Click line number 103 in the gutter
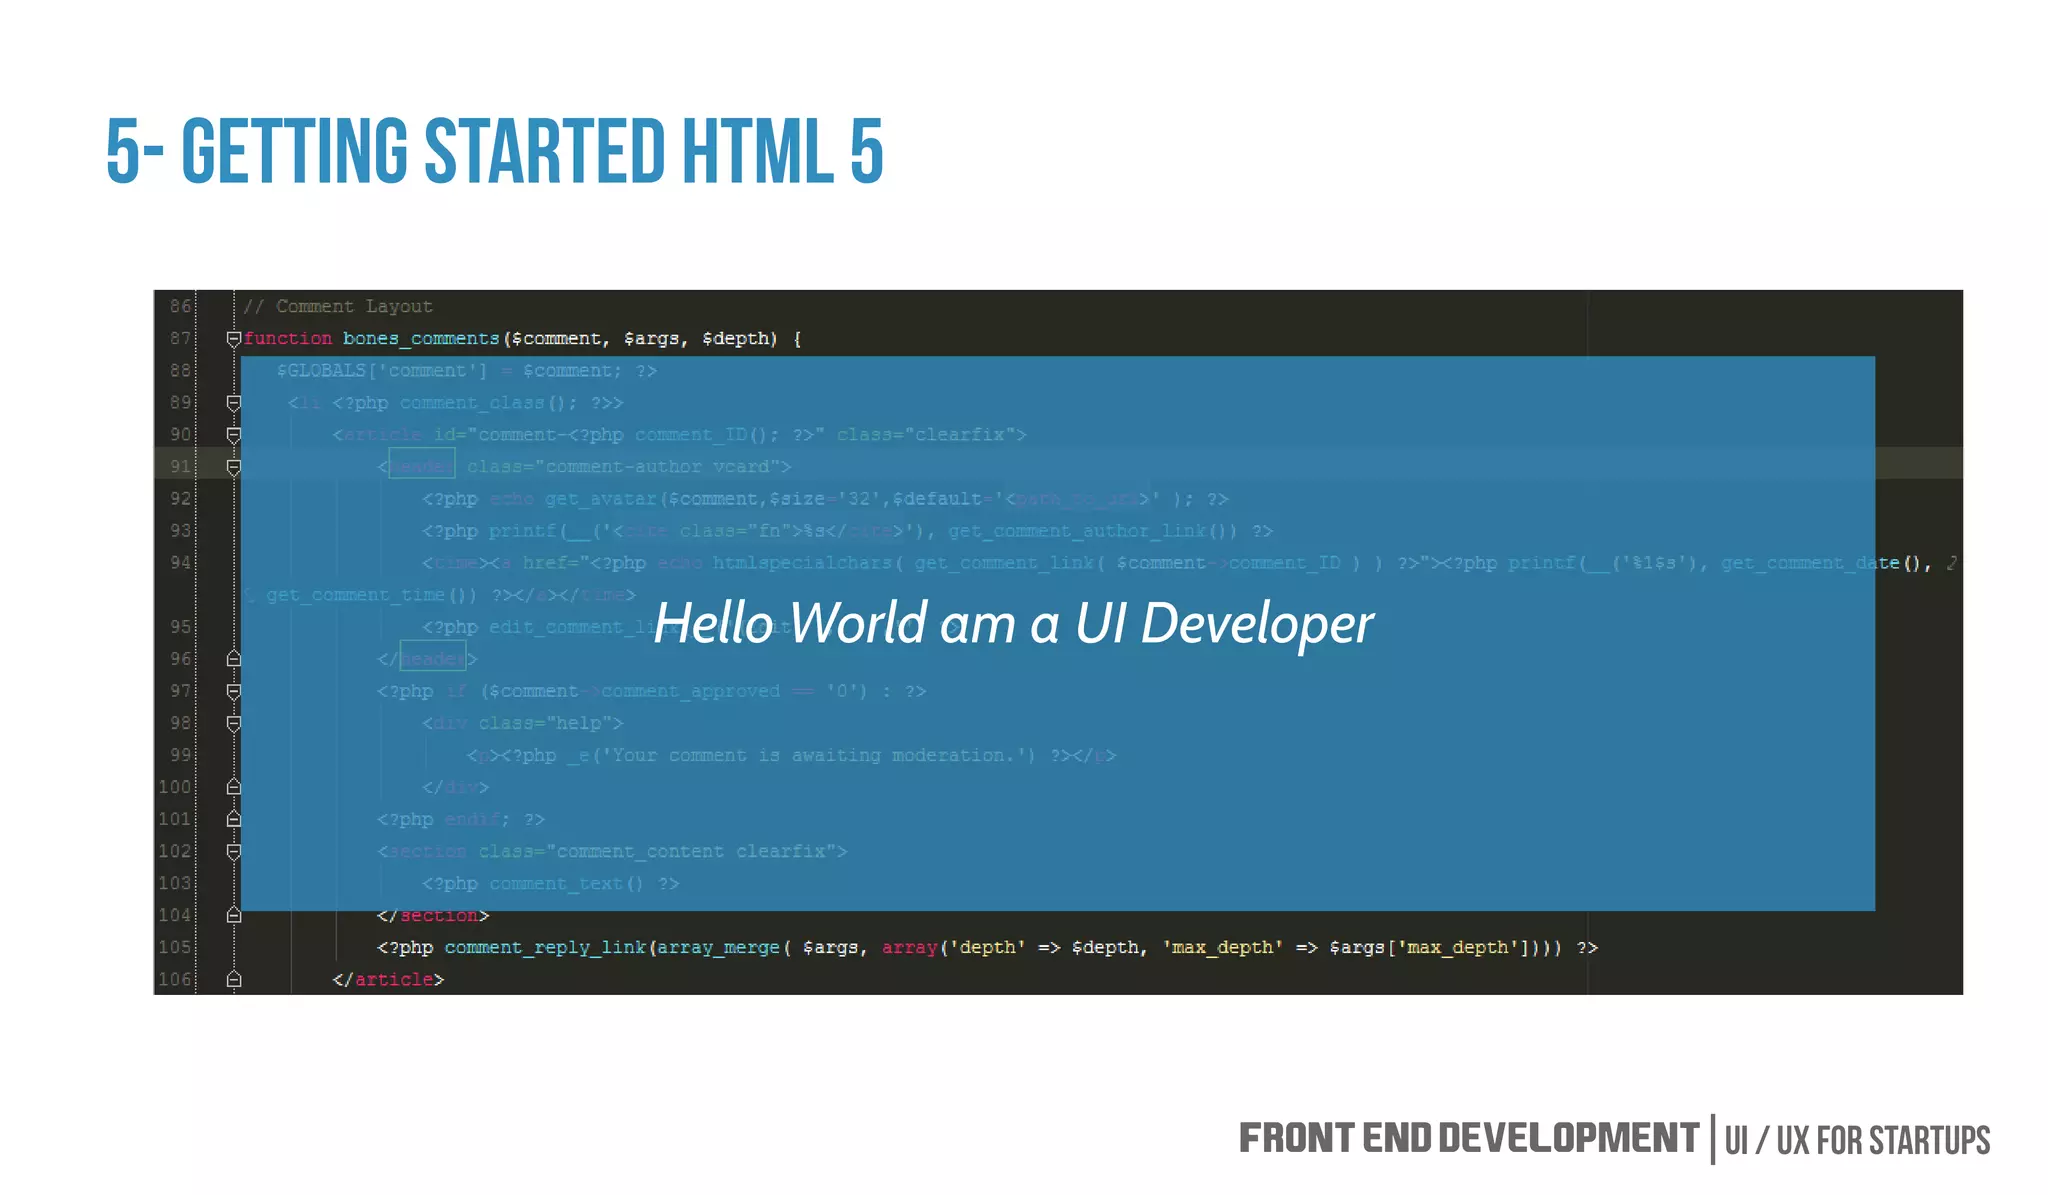 click(175, 883)
